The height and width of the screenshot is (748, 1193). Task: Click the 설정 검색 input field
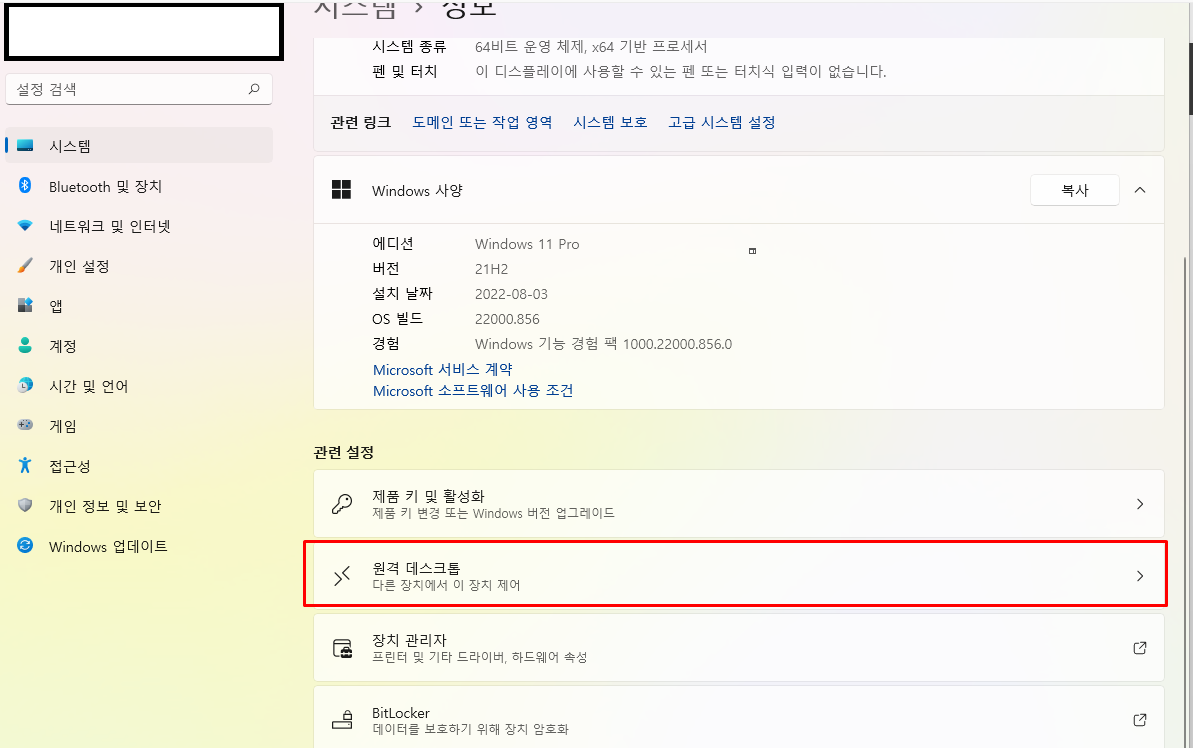point(139,89)
